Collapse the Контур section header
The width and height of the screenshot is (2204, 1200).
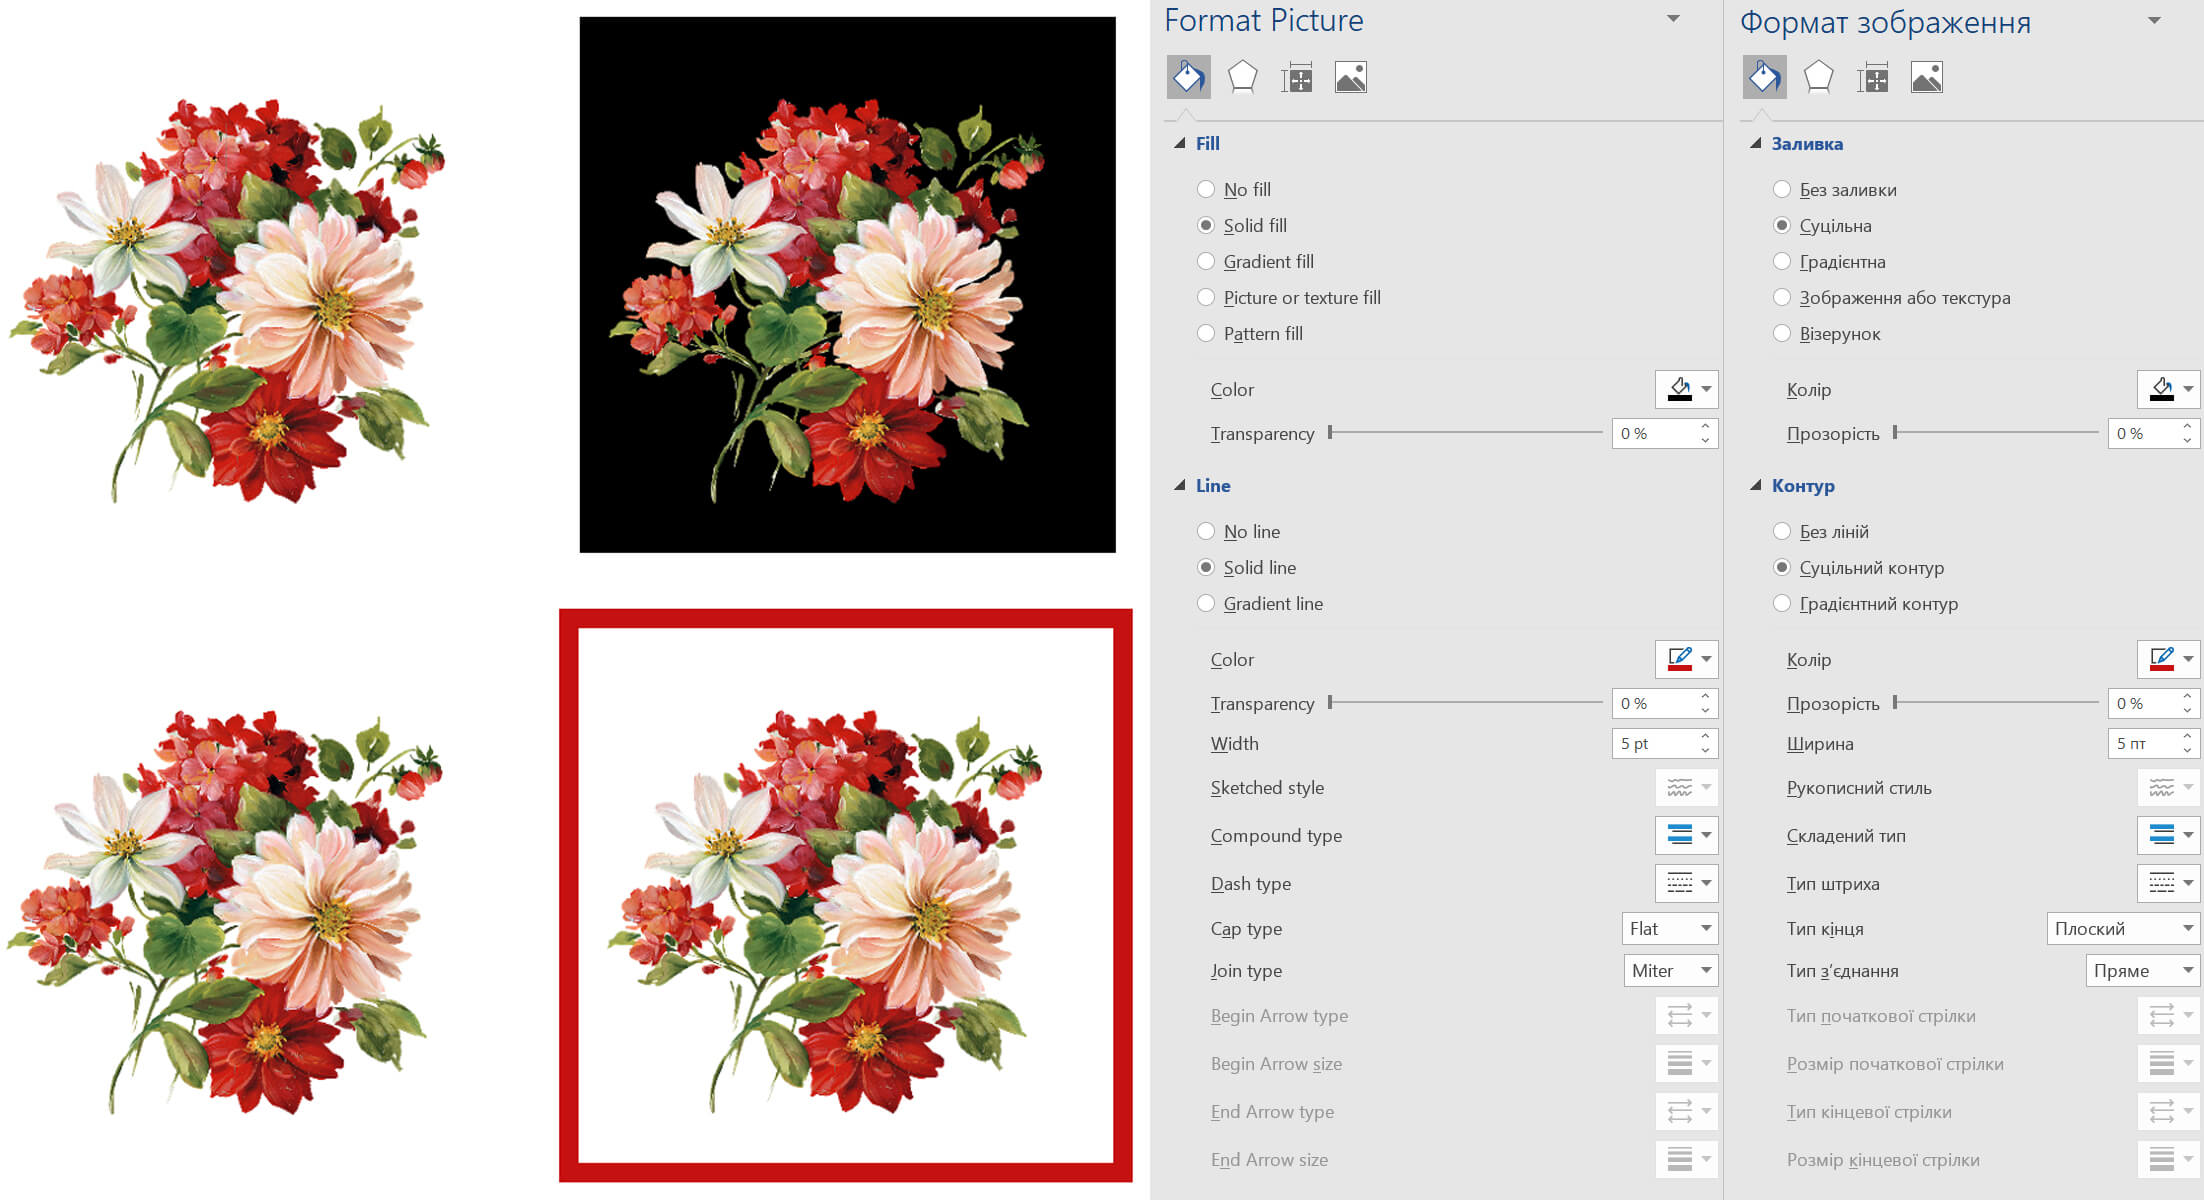coord(1802,485)
